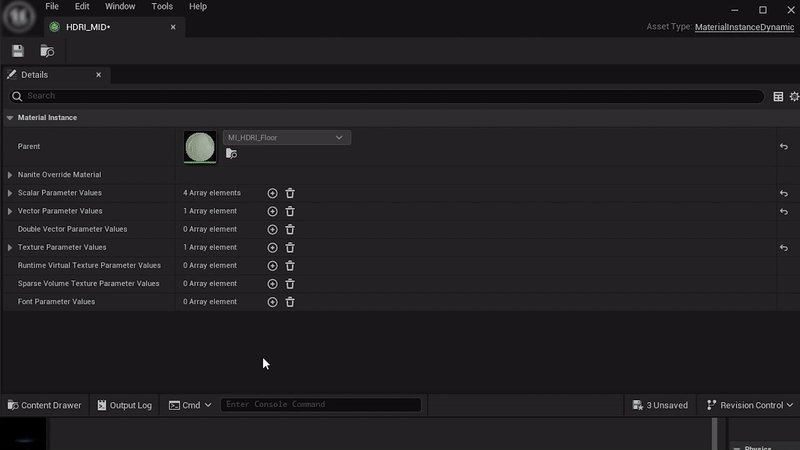Add element to Scalar Parameter Values

pos(272,193)
